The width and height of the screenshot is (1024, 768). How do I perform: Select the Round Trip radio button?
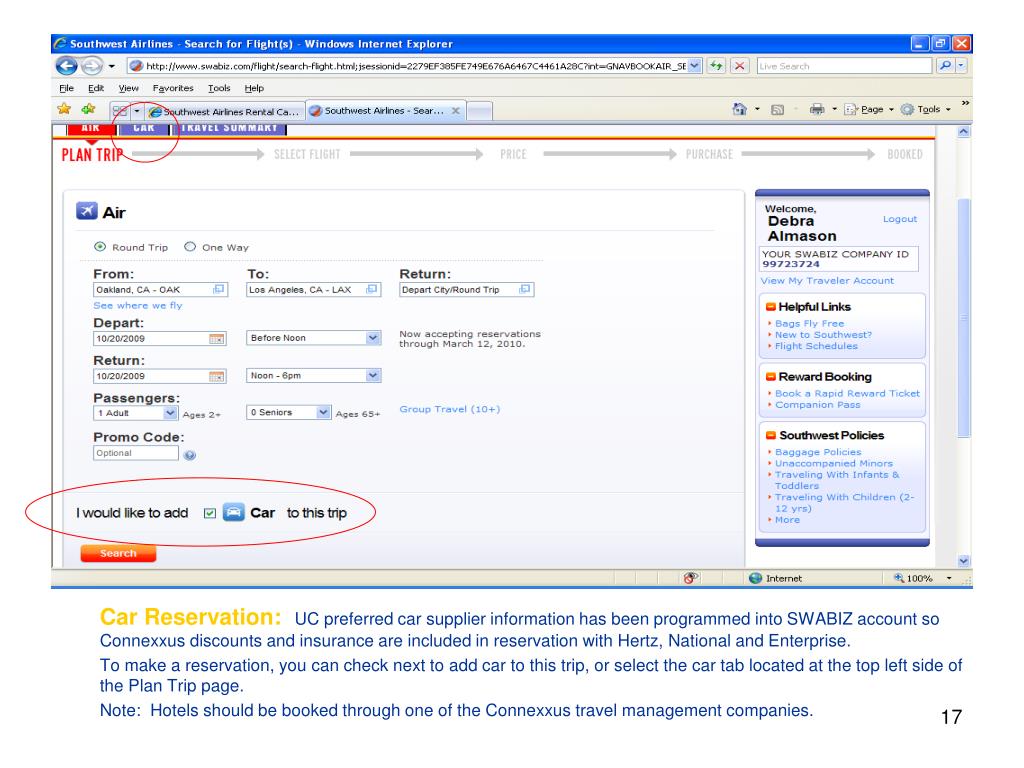[x=100, y=247]
